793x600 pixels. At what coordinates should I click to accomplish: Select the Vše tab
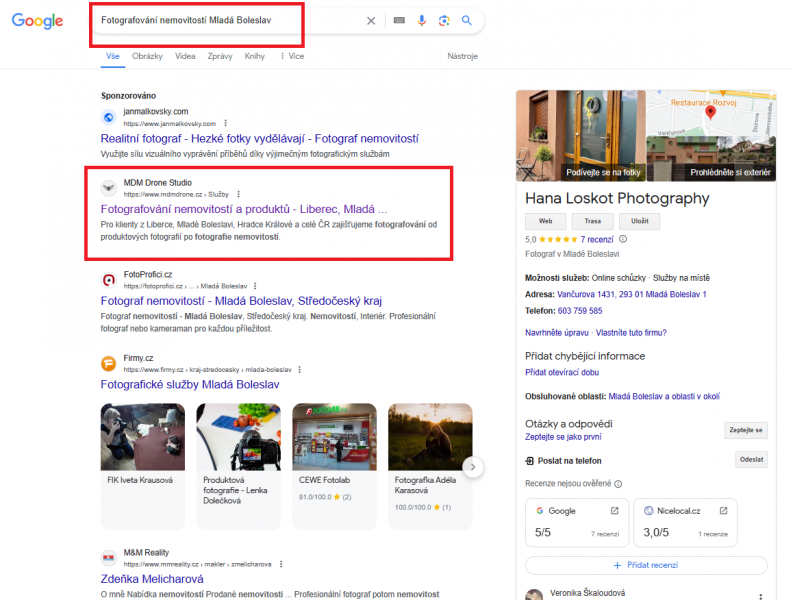[113, 56]
